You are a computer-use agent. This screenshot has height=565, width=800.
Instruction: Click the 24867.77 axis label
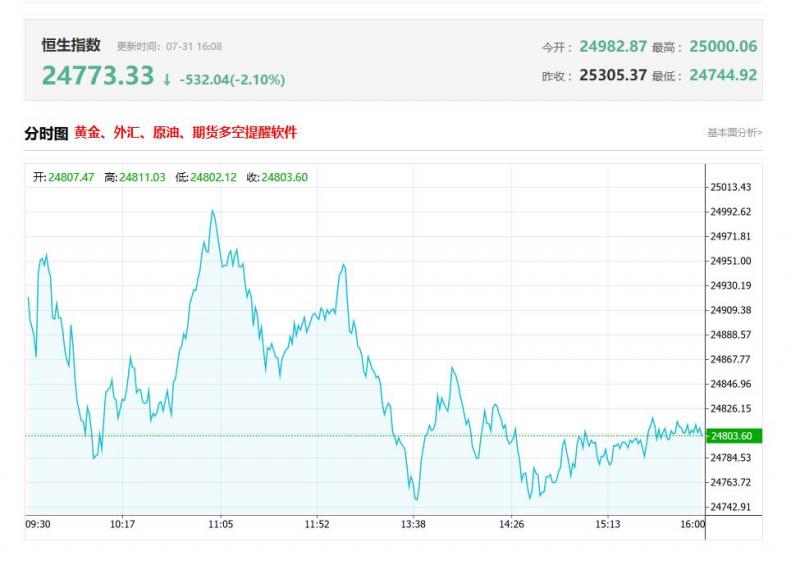pyautogui.click(x=731, y=359)
